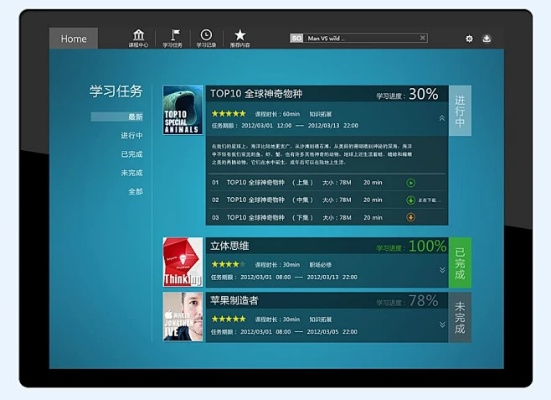This screenshot has height=400, width=551.
Task: Collapse the TOP10 全球神奇物种 course details
Action: coord(442,118)
